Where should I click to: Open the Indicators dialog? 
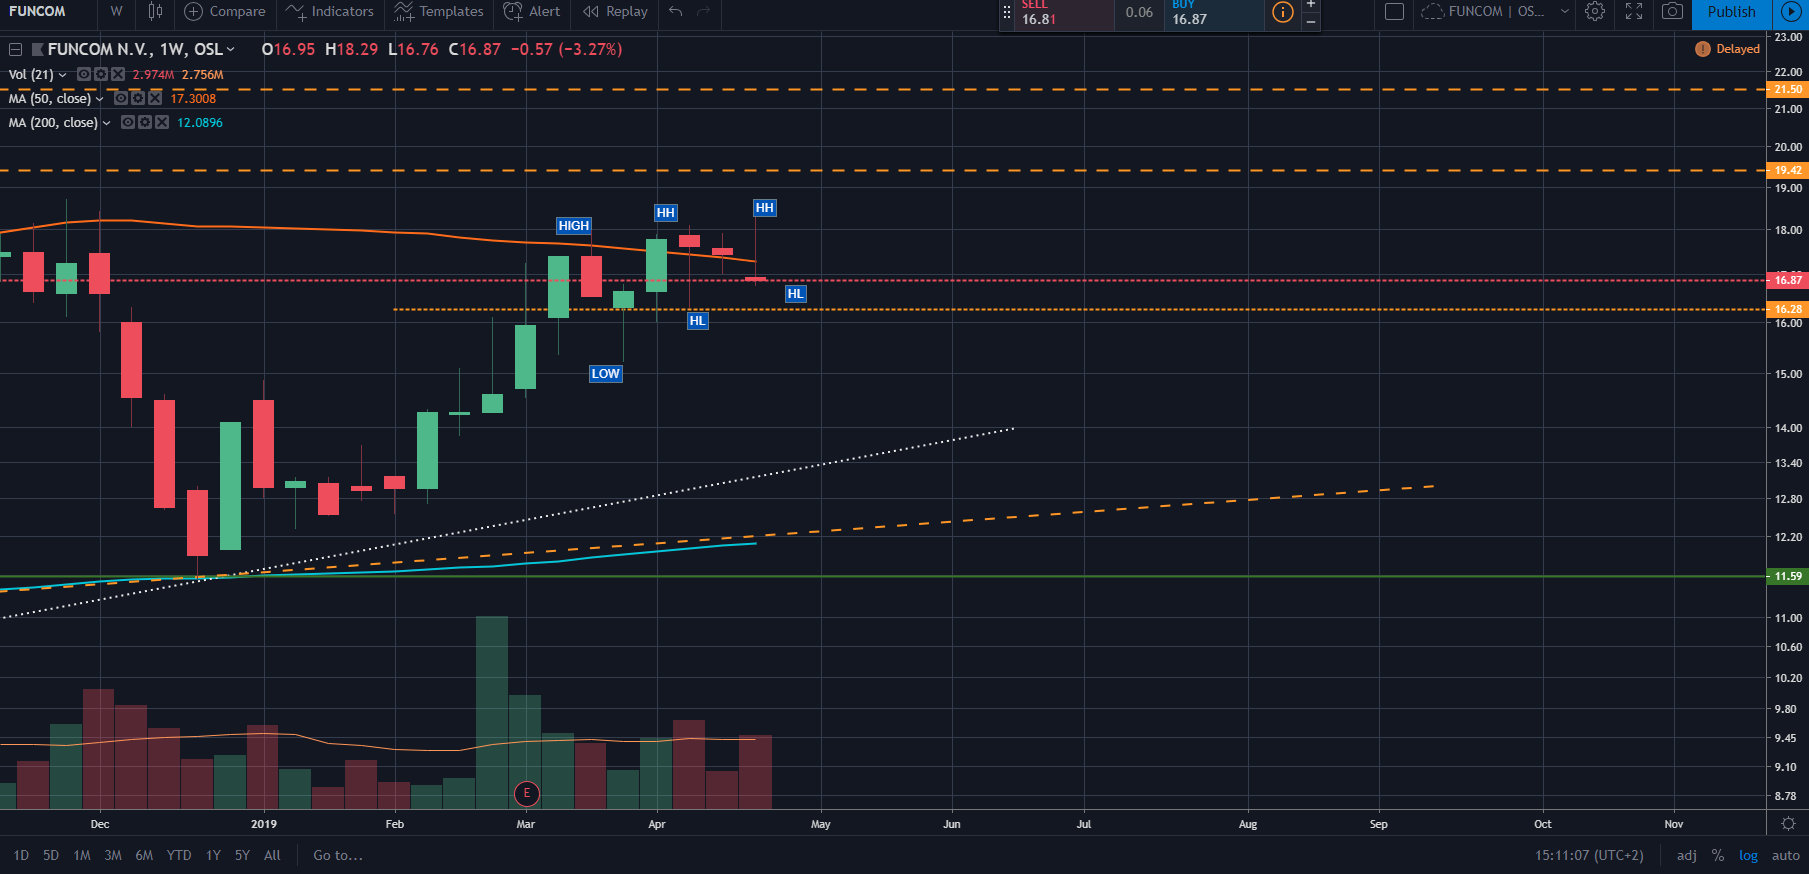[329, 12]
